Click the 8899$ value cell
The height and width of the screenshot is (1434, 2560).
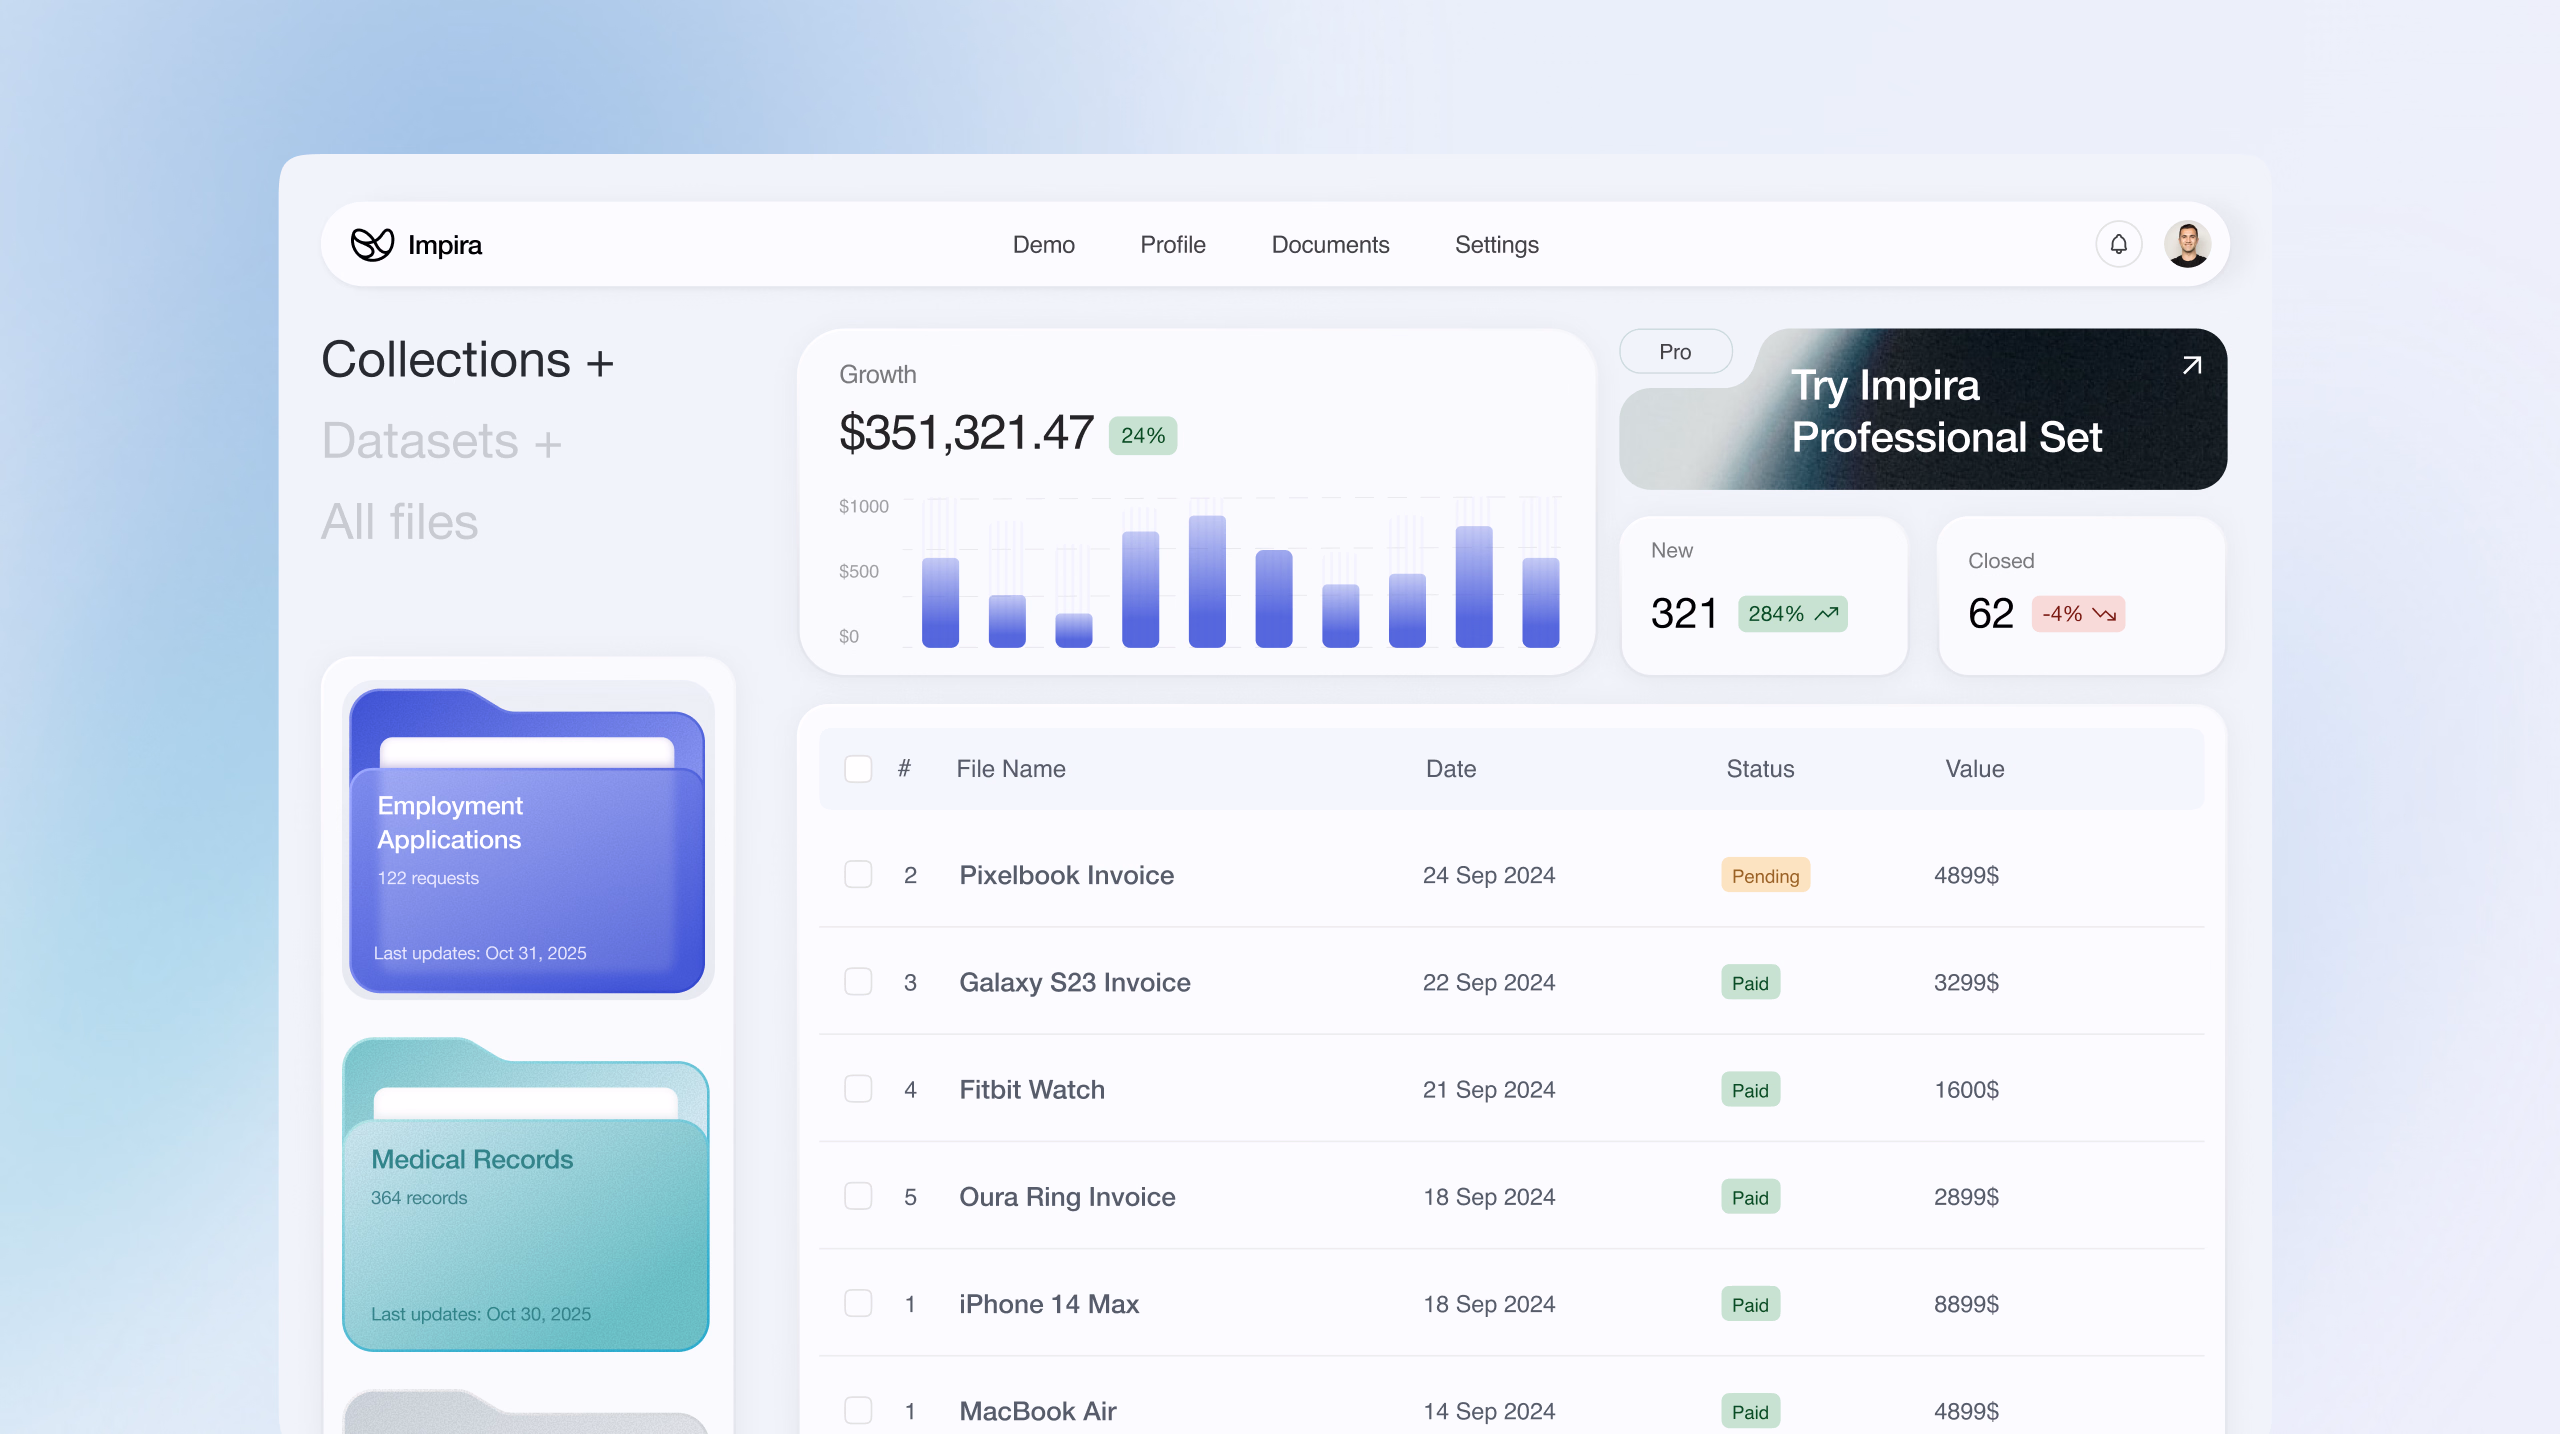pyautogui.click(x=1966, y=1304)
